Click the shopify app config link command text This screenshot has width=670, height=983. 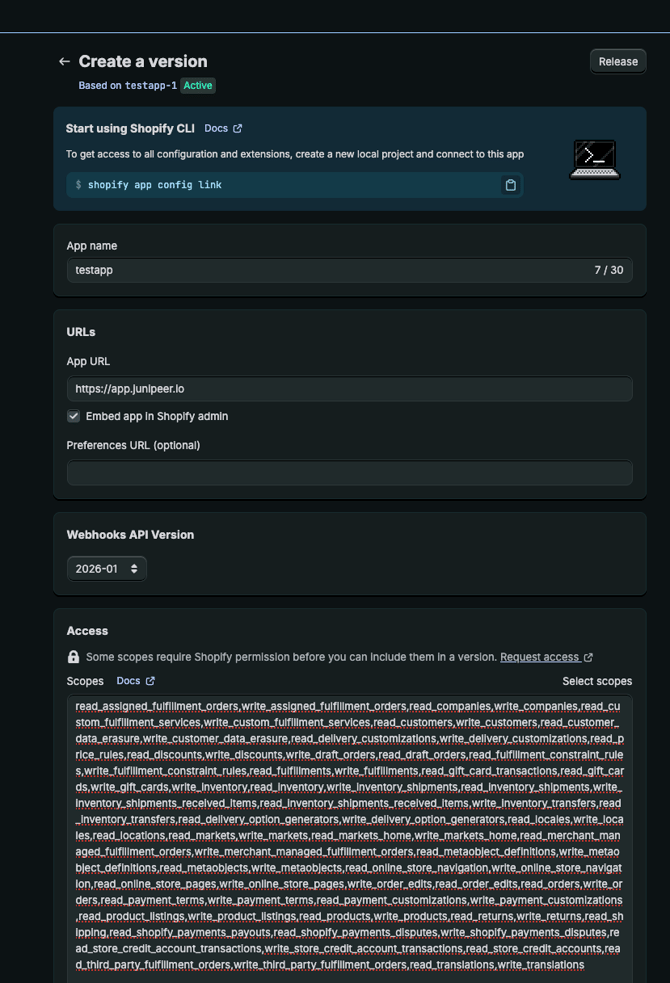155,185
